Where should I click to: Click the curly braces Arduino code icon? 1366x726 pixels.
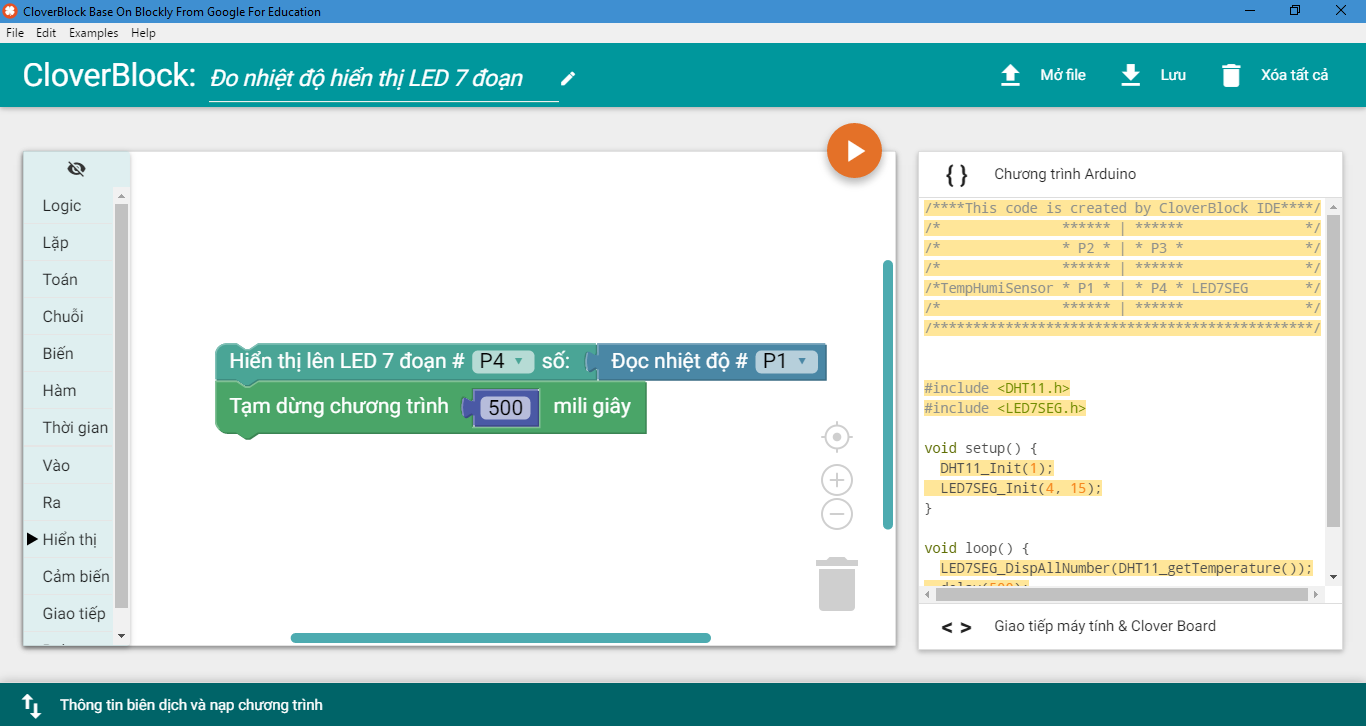pos(957,175)
